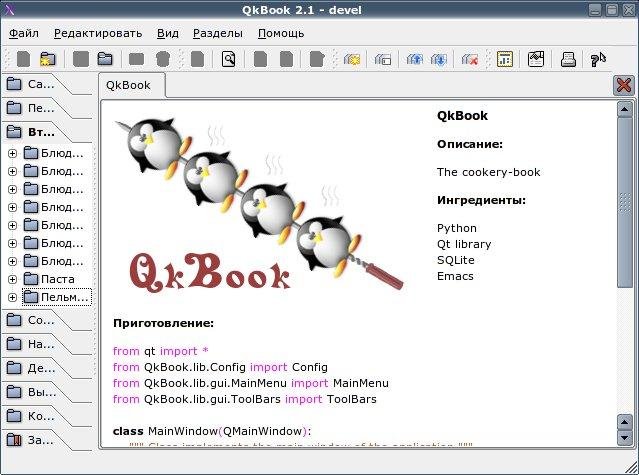
Task: Open window menu icon in title bar
Action: (x=9, y=9)
